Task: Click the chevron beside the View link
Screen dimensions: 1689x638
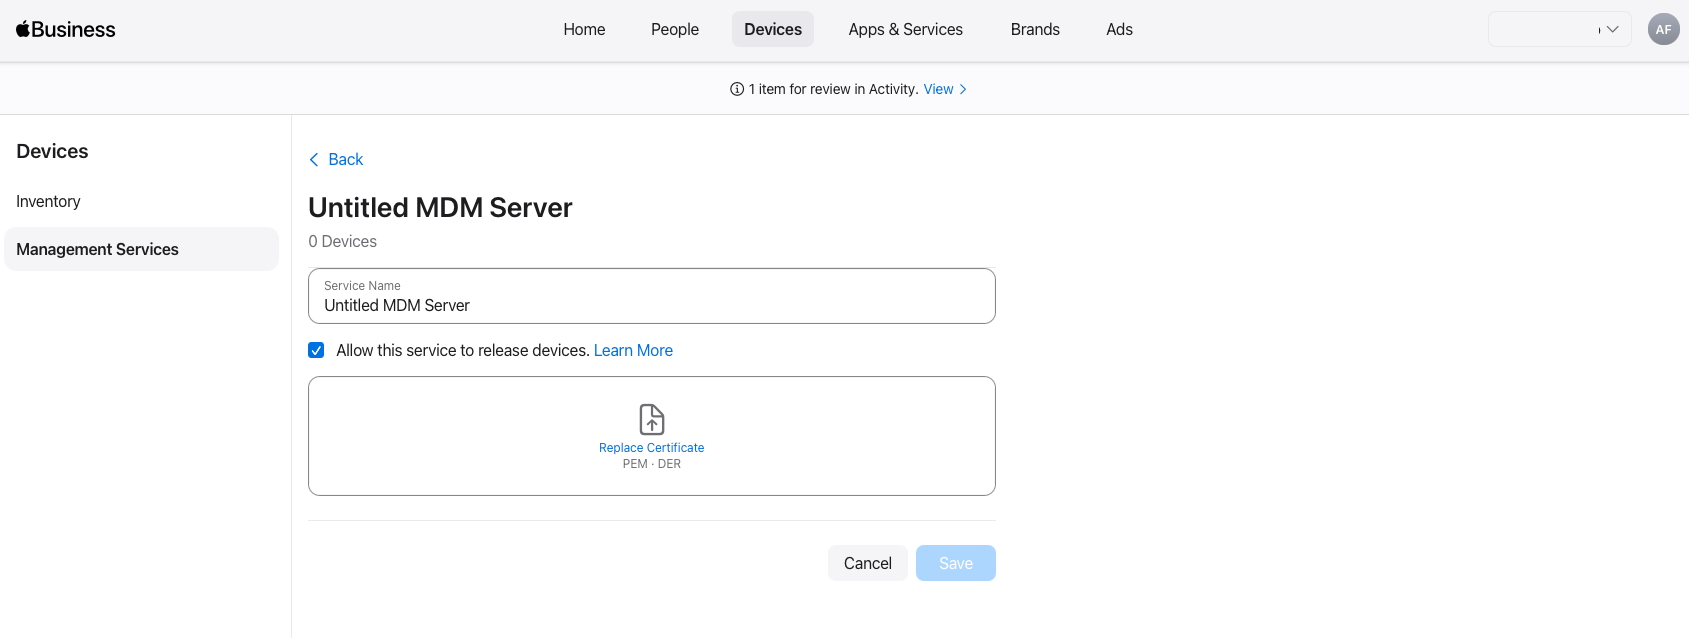Action: pyautogui.click(x=963, y=89)
